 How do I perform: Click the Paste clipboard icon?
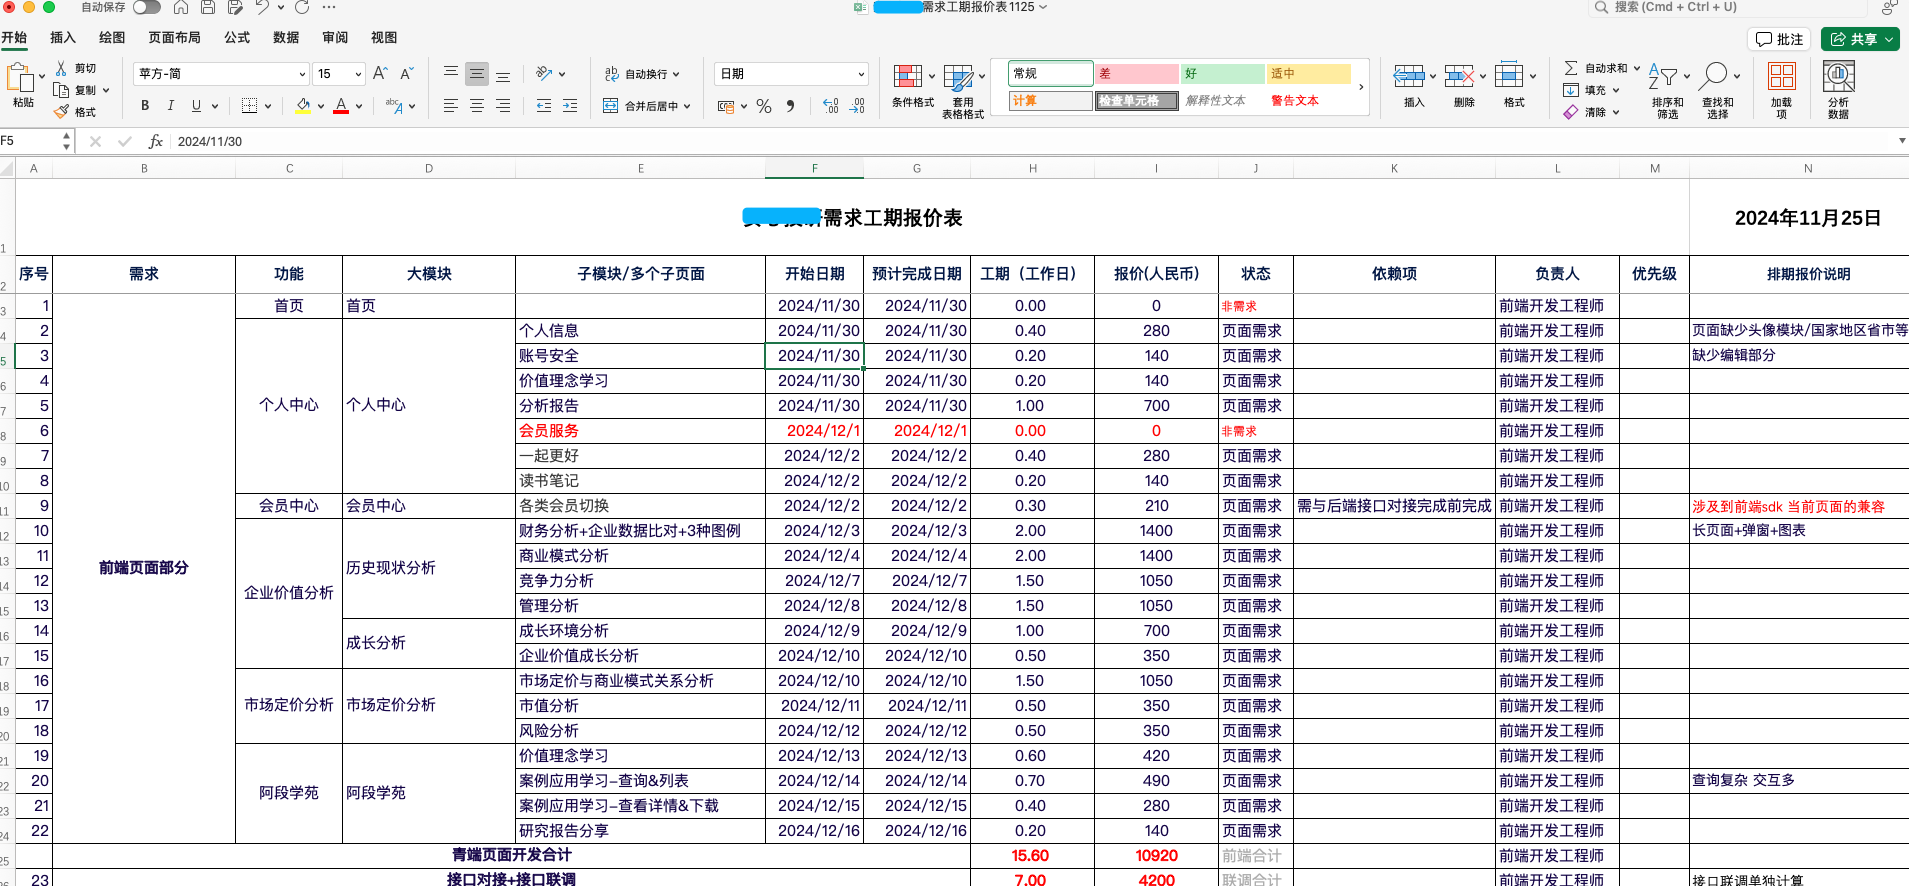coord(20,78)
